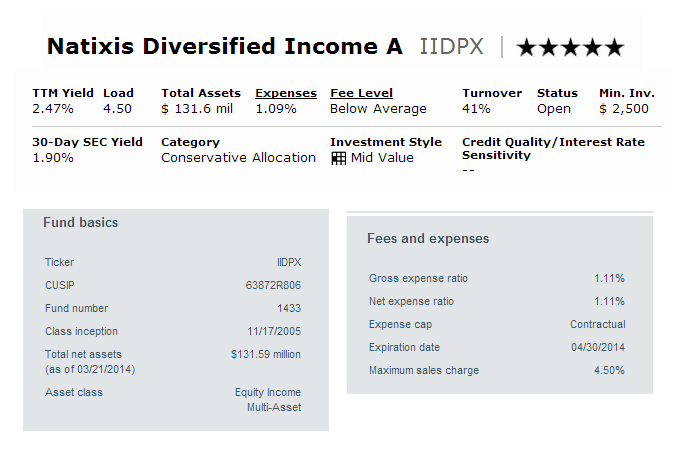Select the Turnover value 41%
The height and width of the screenshot is (461, 681).
[476, 109]
